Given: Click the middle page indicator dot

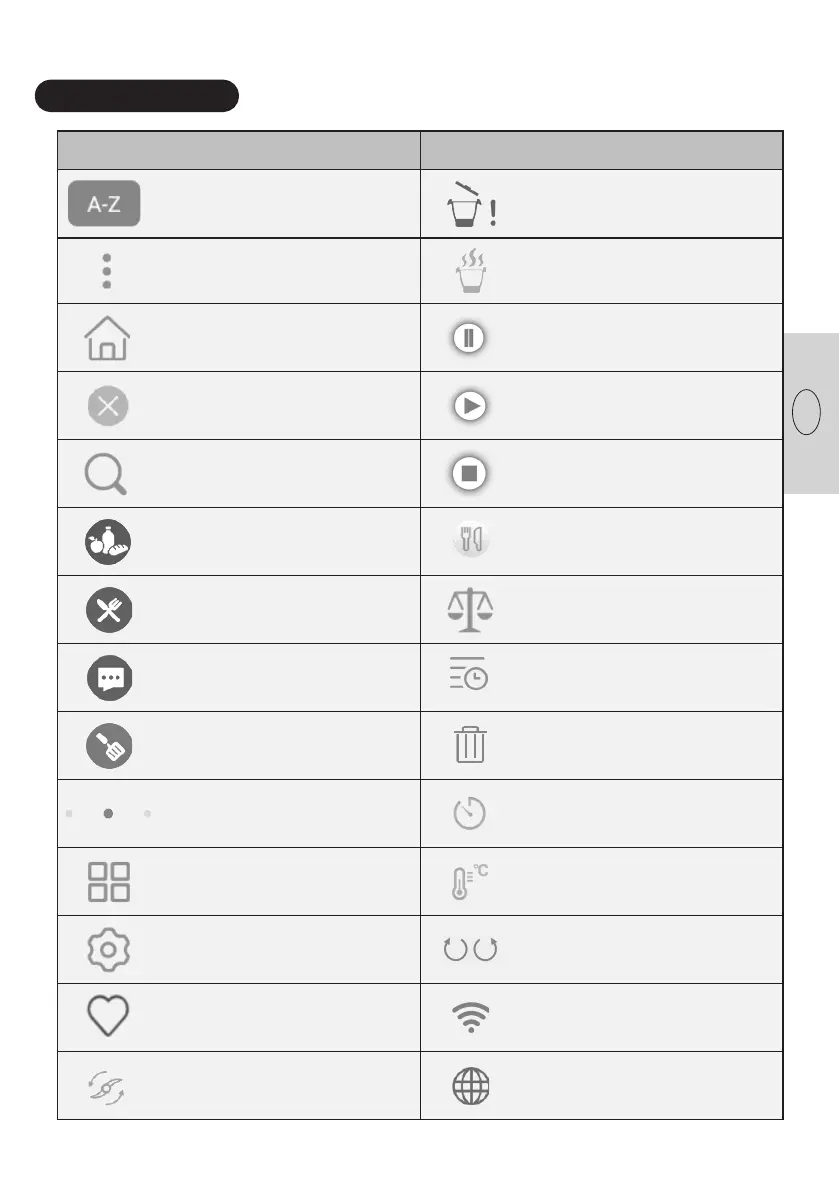Looking at the screenshot, I should [108, 814].
